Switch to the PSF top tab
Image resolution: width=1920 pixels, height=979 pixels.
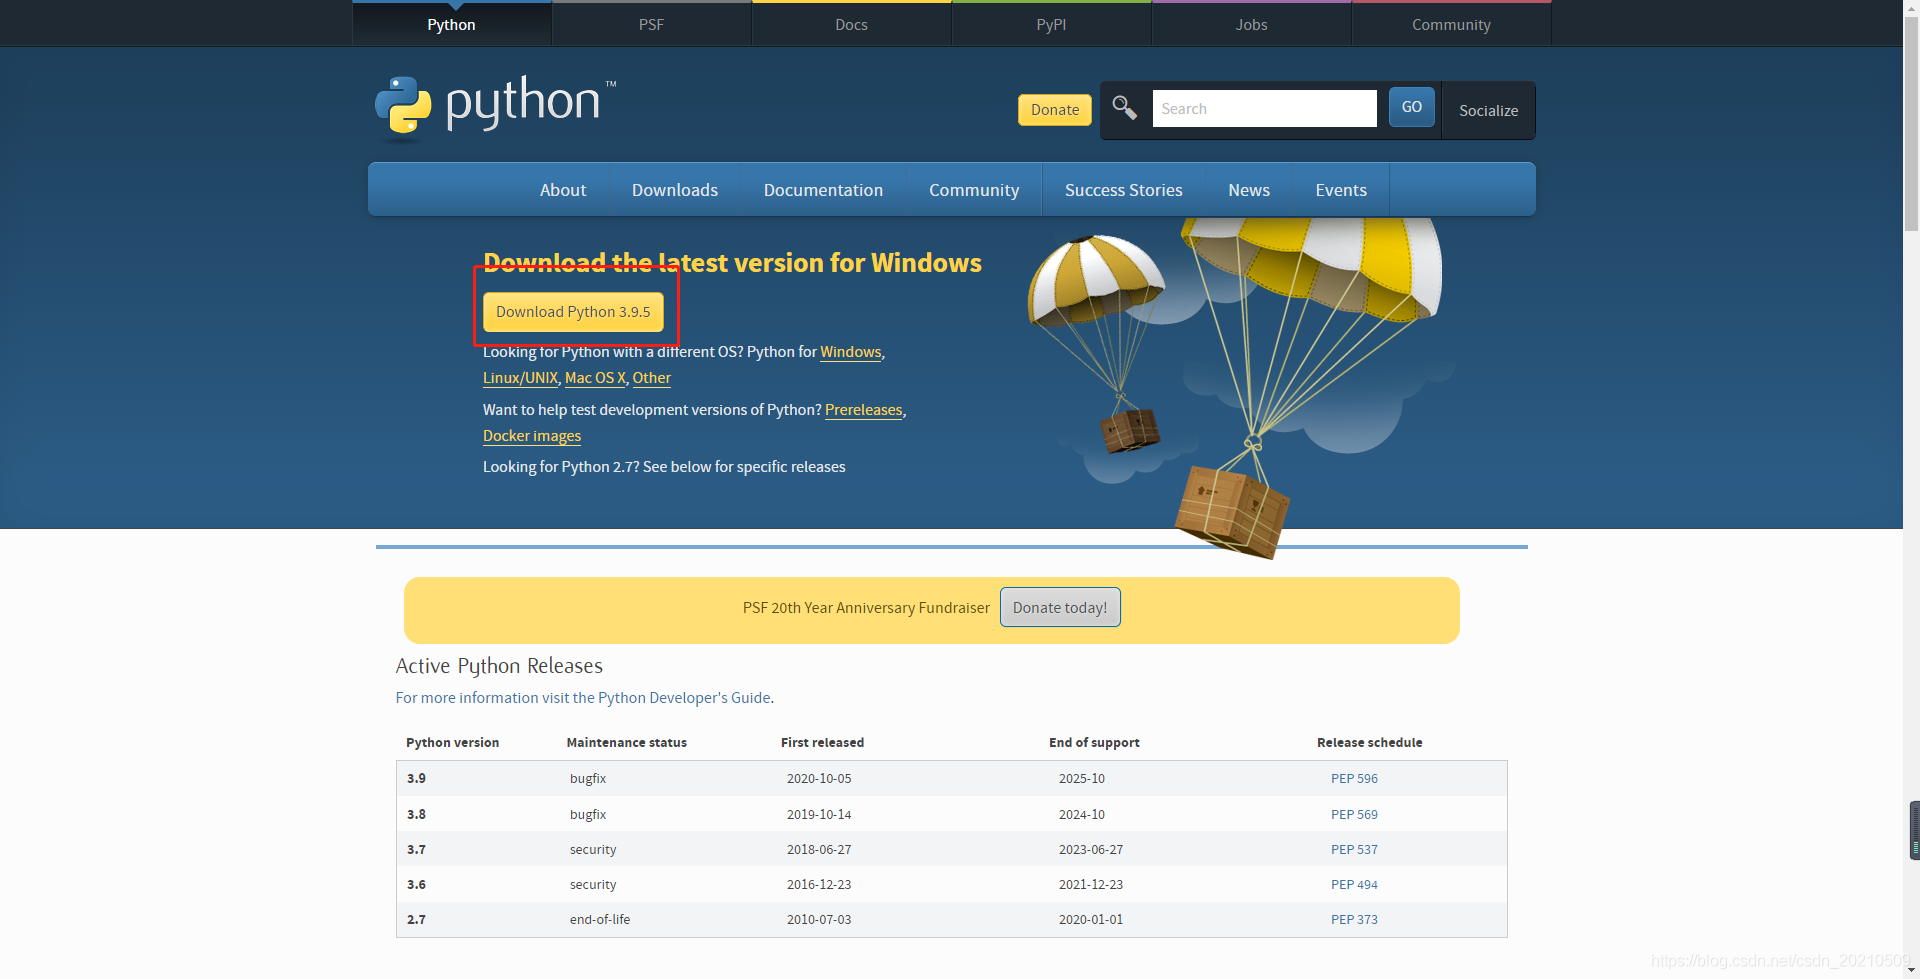[651, 24]
